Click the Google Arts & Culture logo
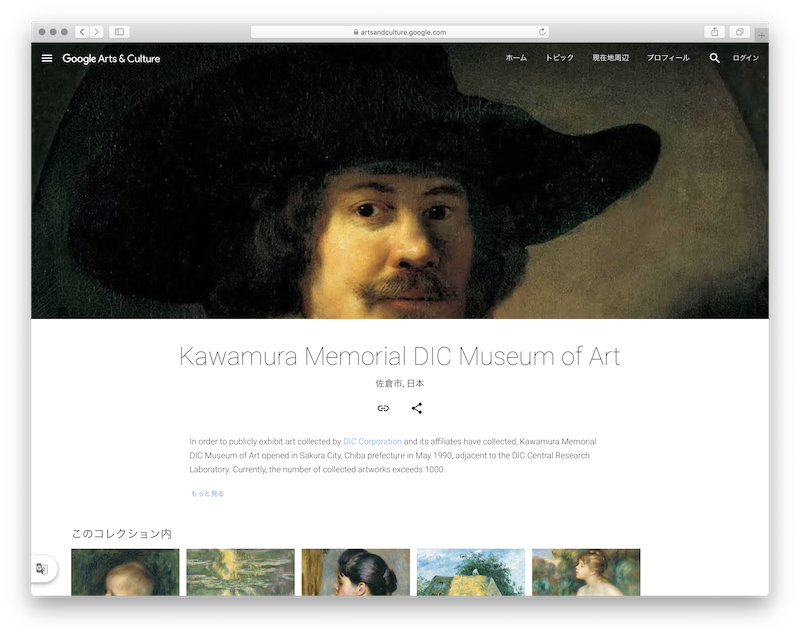 click(x=111, y=59)
